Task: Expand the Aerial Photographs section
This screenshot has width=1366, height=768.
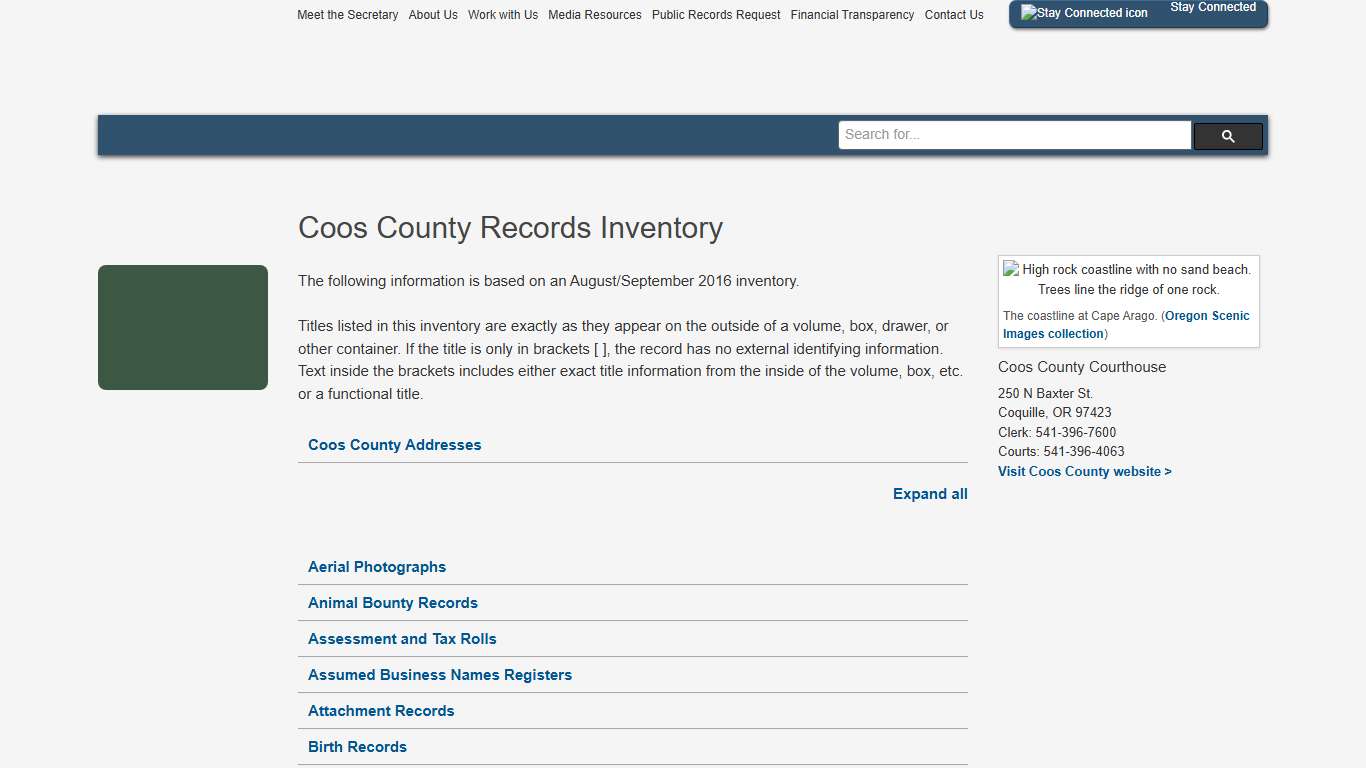Action: (x=377, y=567)
